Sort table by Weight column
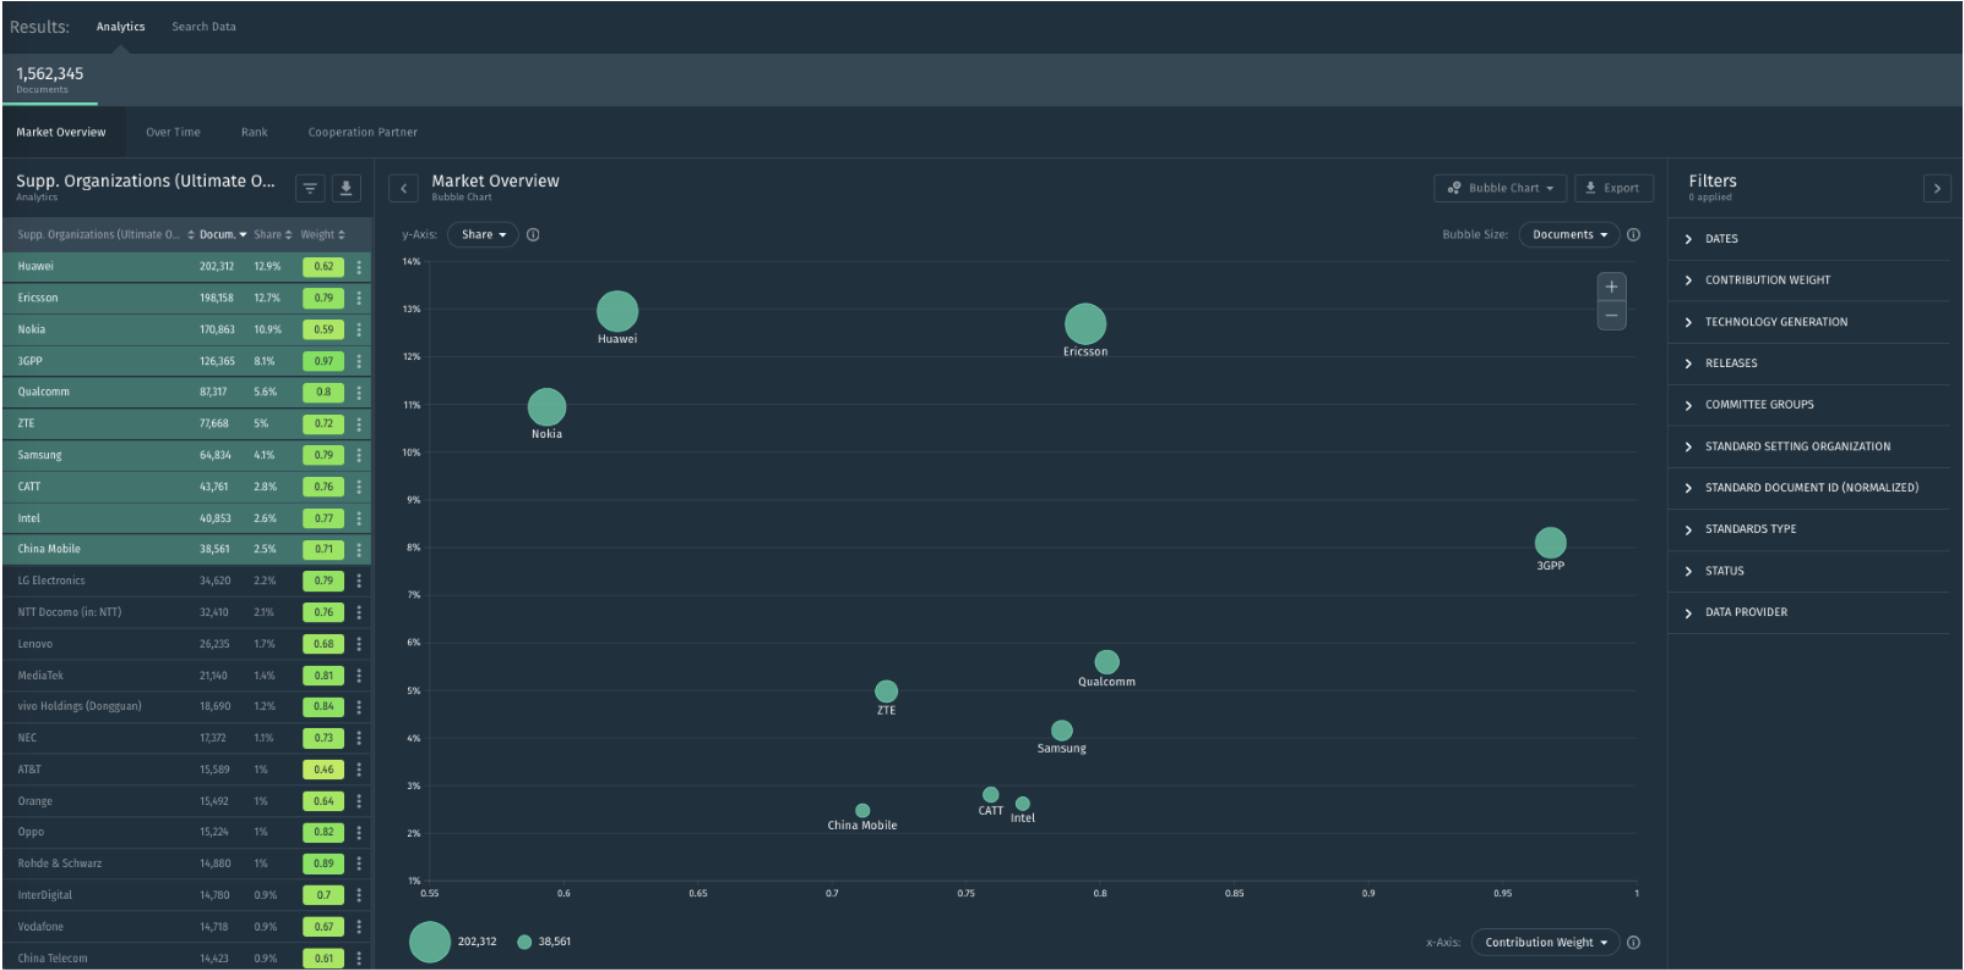Viewport: 1964px width, 970px height. pos(323,235)
